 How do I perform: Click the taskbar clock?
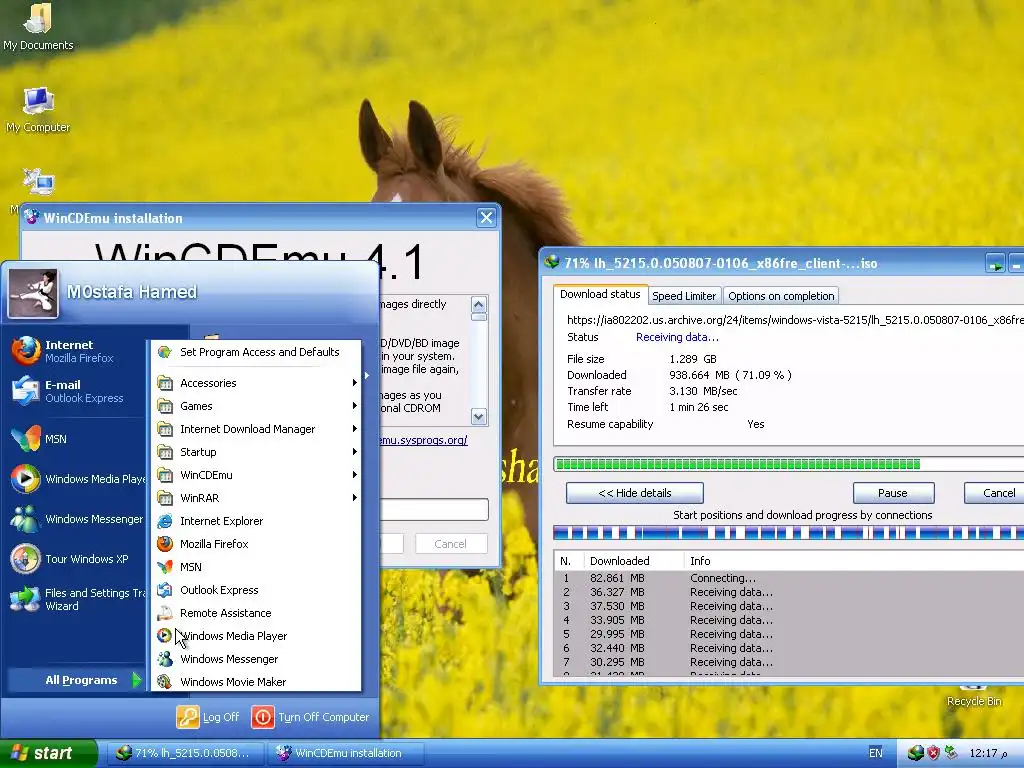(988, 753)
